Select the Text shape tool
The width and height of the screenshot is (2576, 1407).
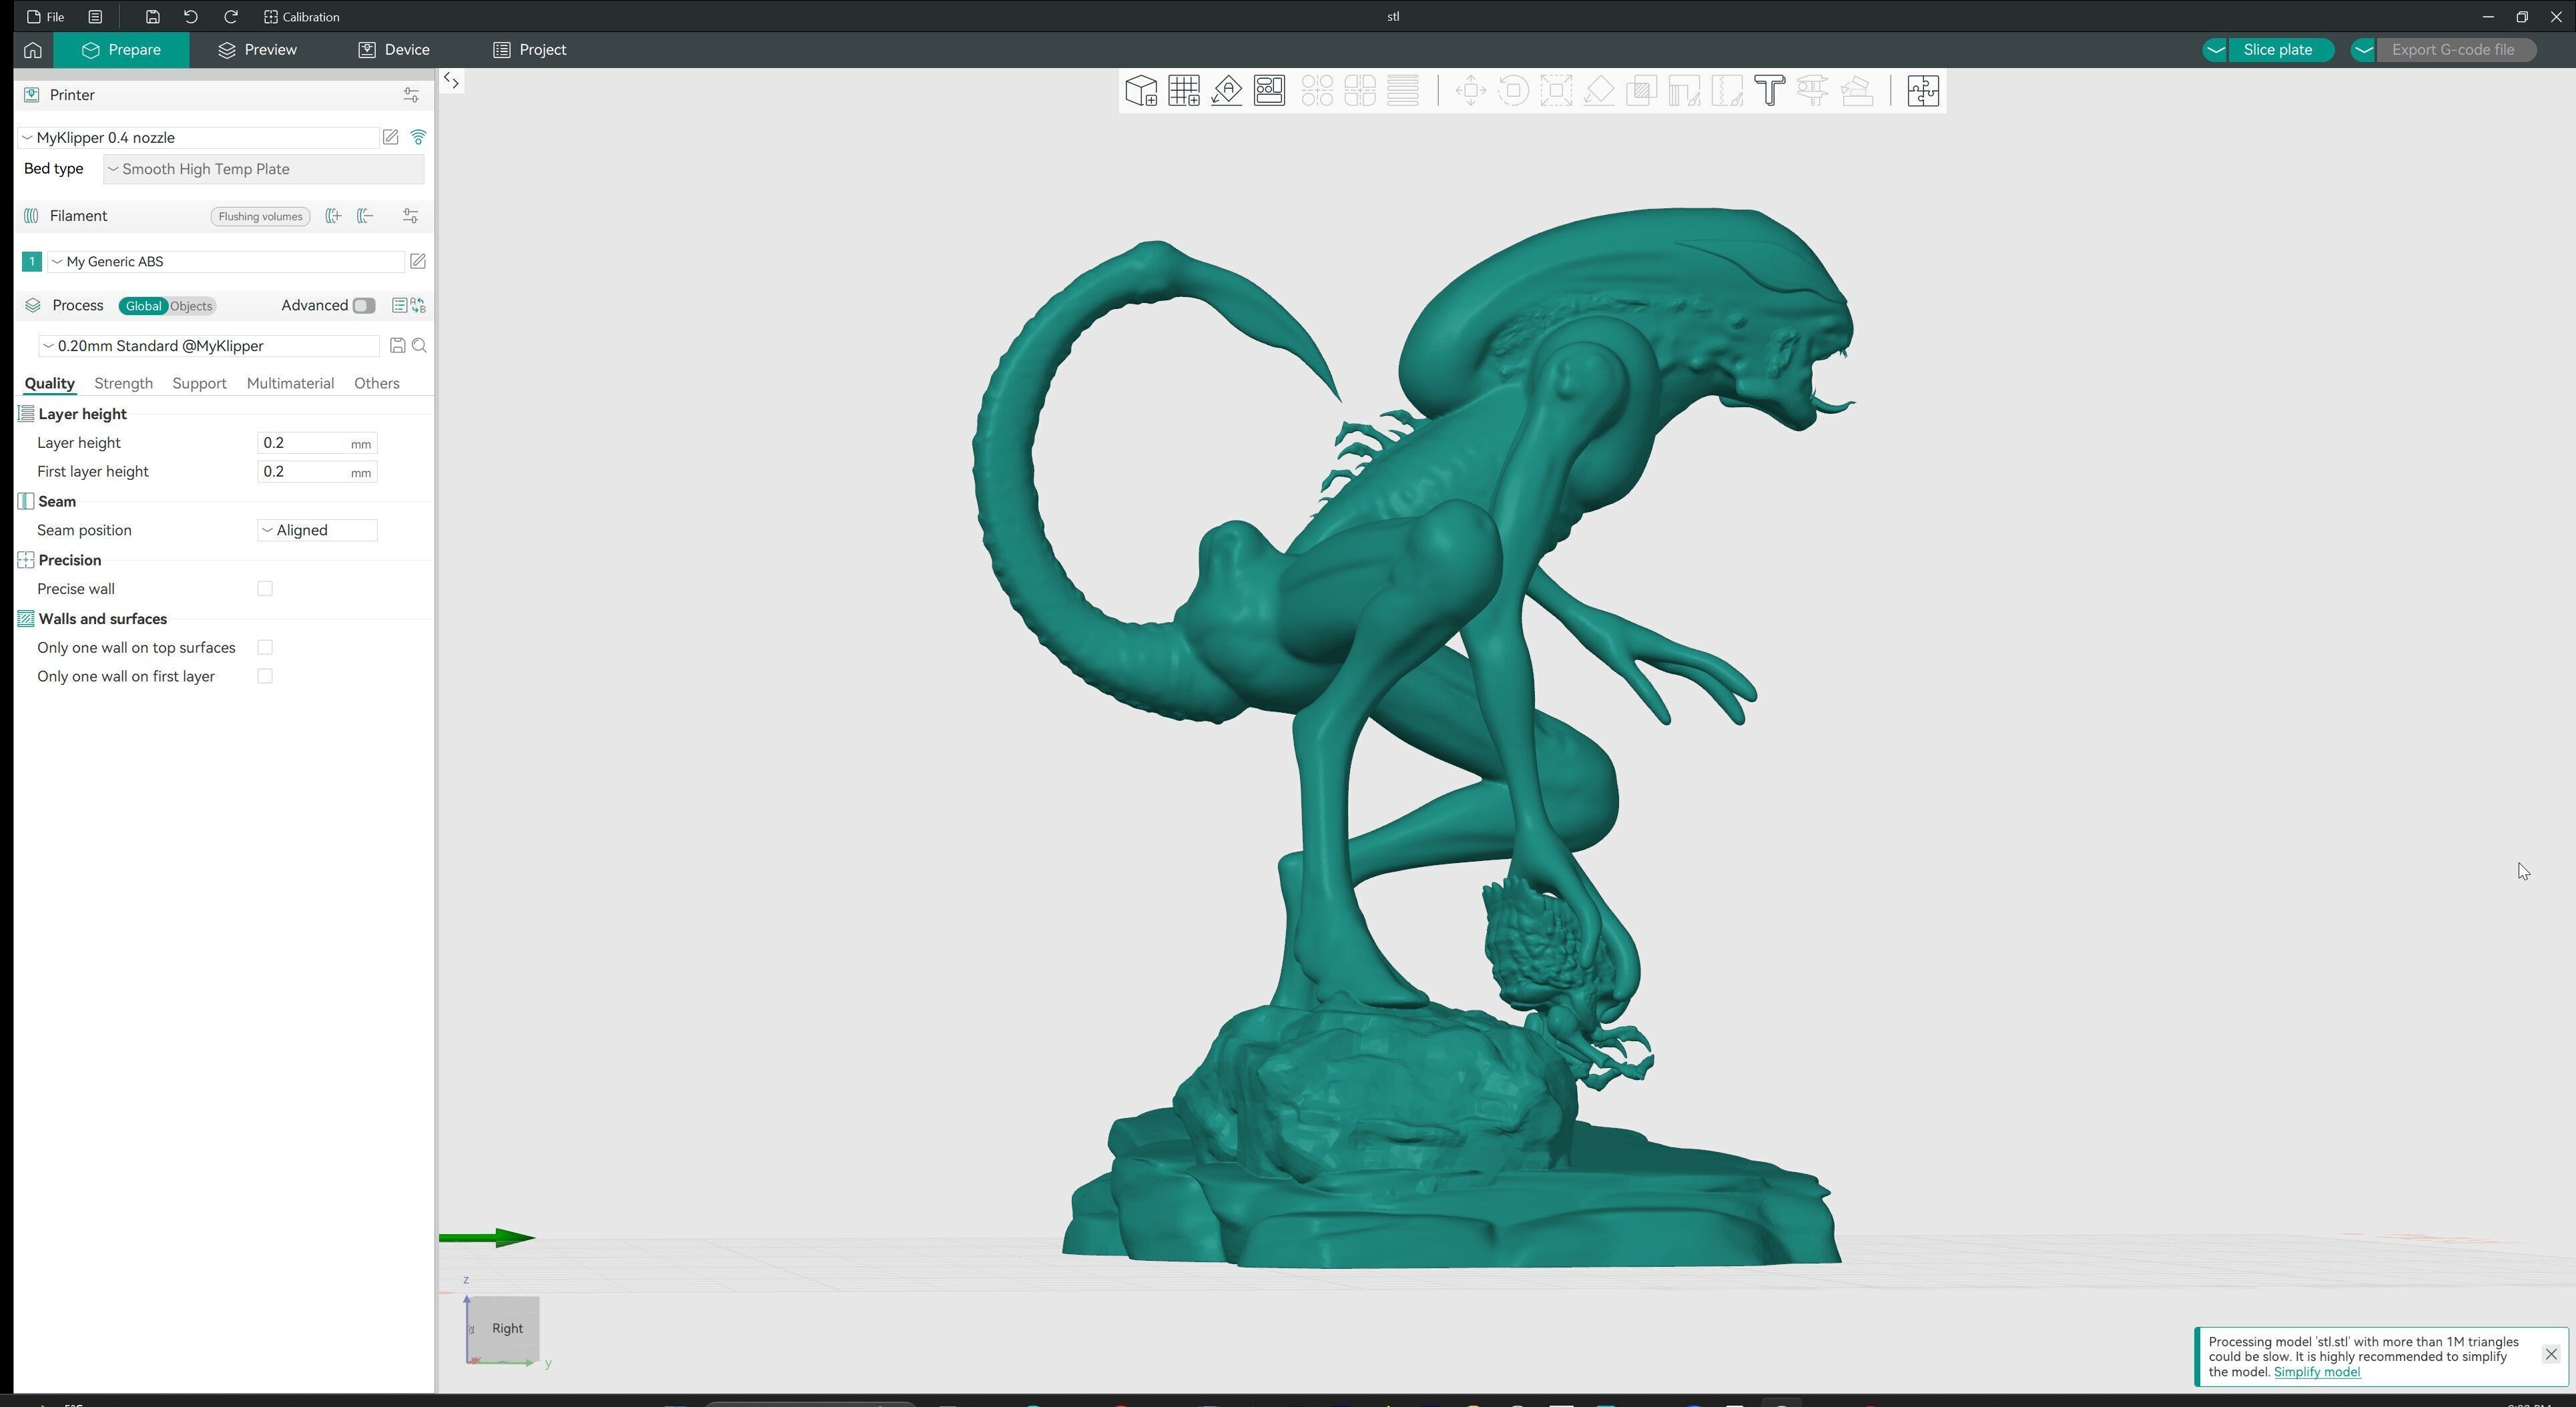click(x=1771, y=91)
